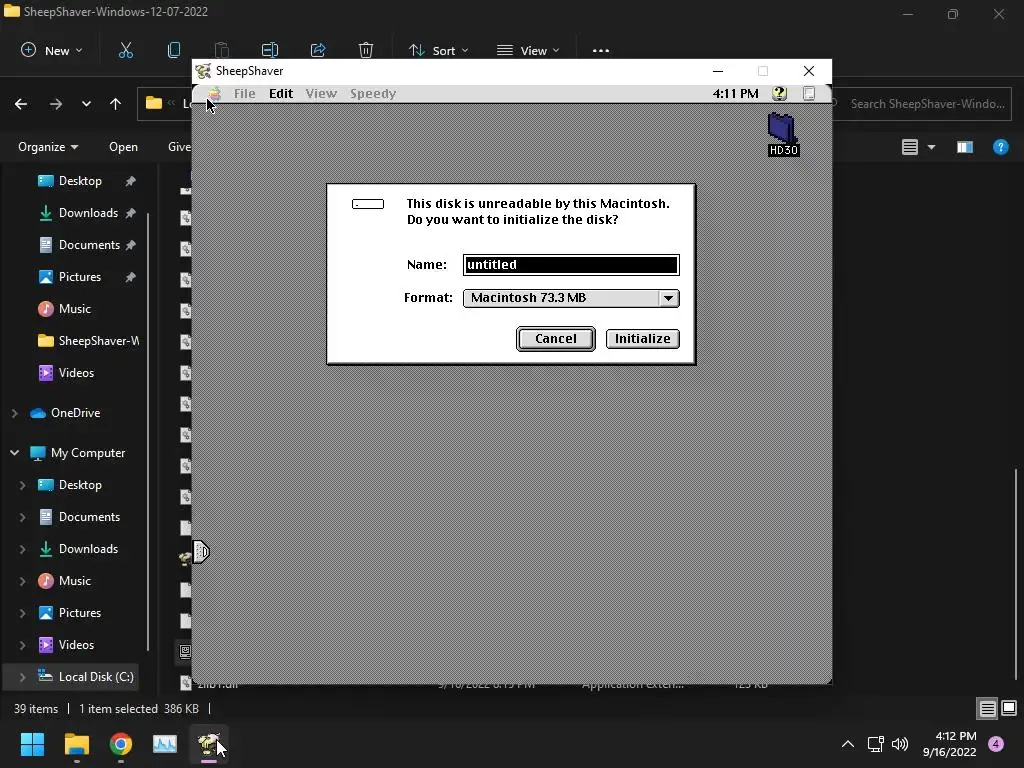Image resolution: width=1024 pixels, height=768 pixels.
Task: Open the Format popup showing Macintosh 73.3 MB
Action: pos(571,298)
